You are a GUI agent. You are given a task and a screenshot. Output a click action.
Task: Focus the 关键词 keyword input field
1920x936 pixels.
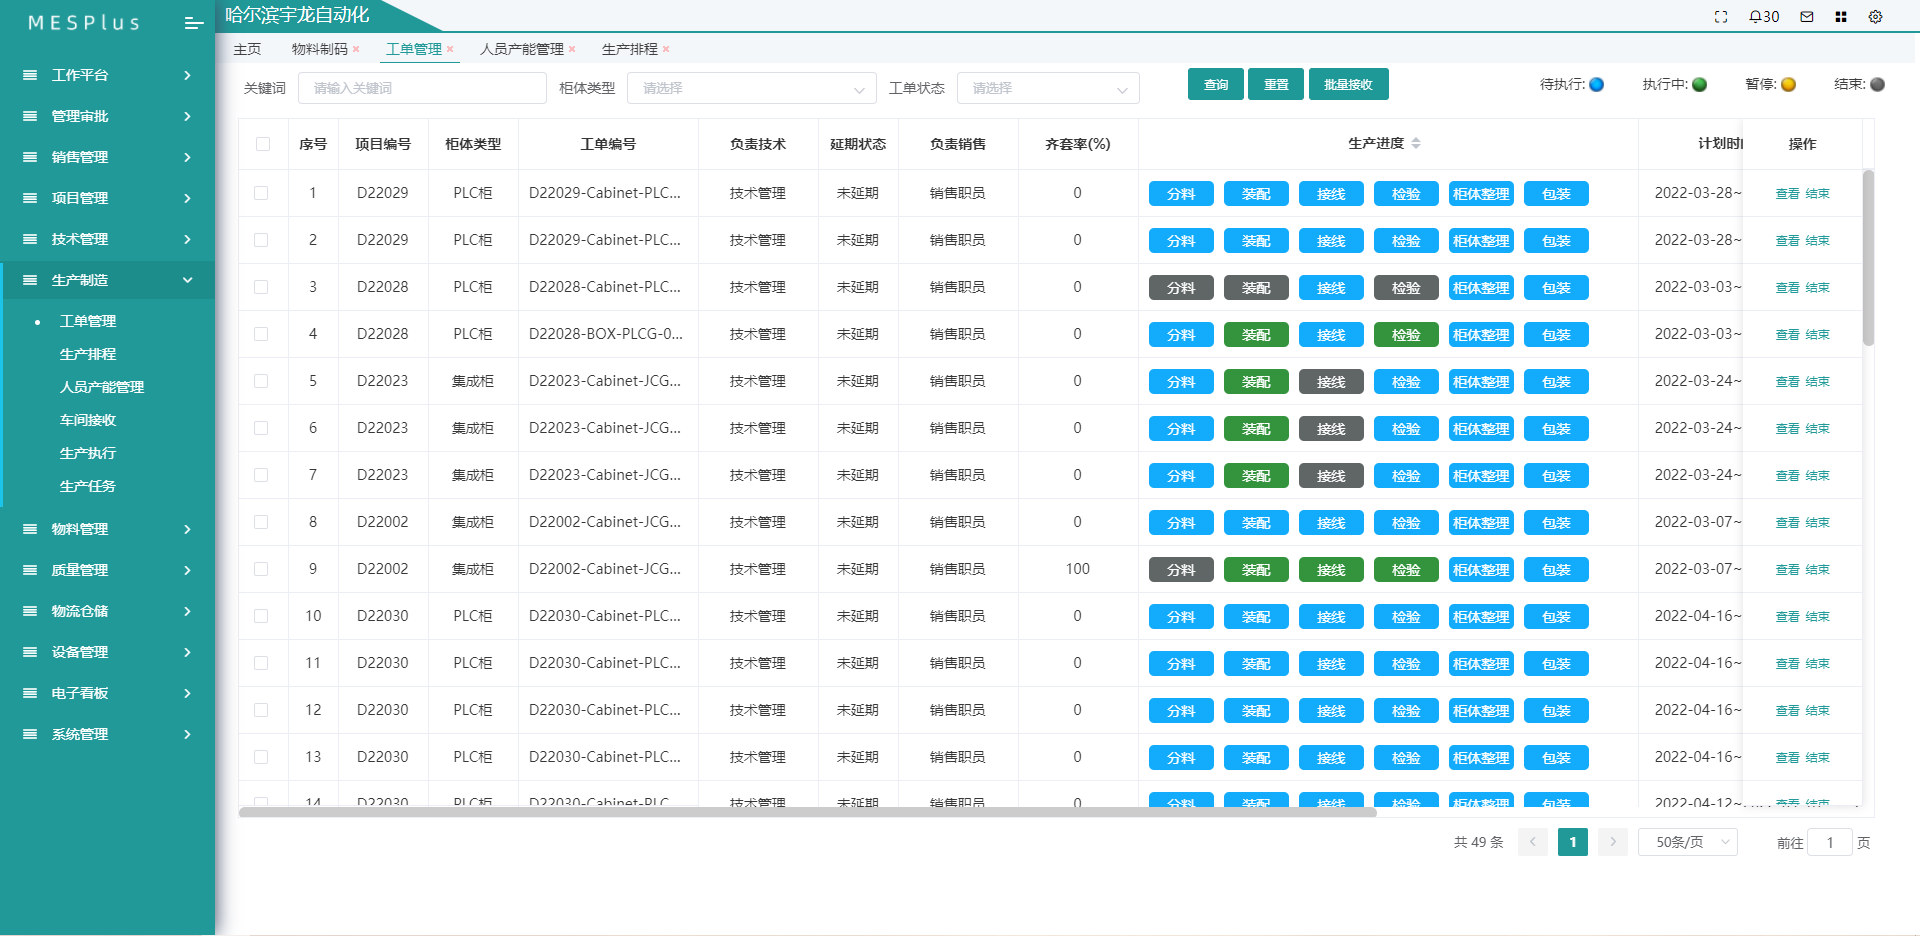422,88
